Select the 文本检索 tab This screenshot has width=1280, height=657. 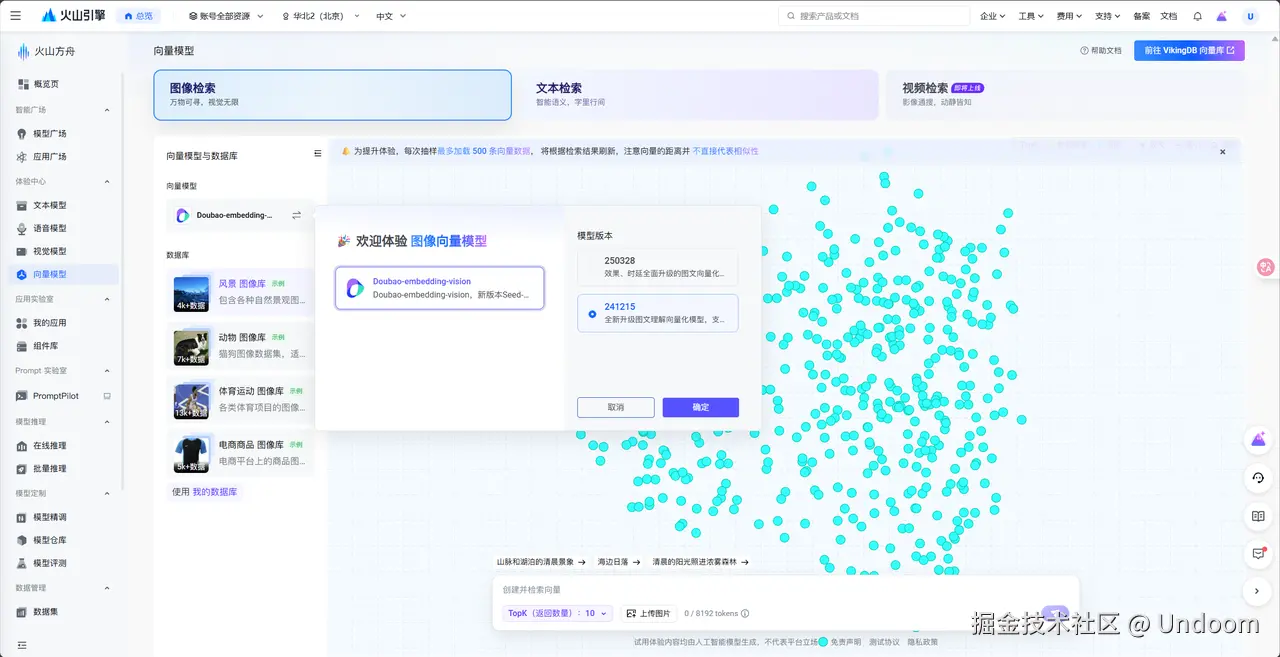click(x=699, y=95)
